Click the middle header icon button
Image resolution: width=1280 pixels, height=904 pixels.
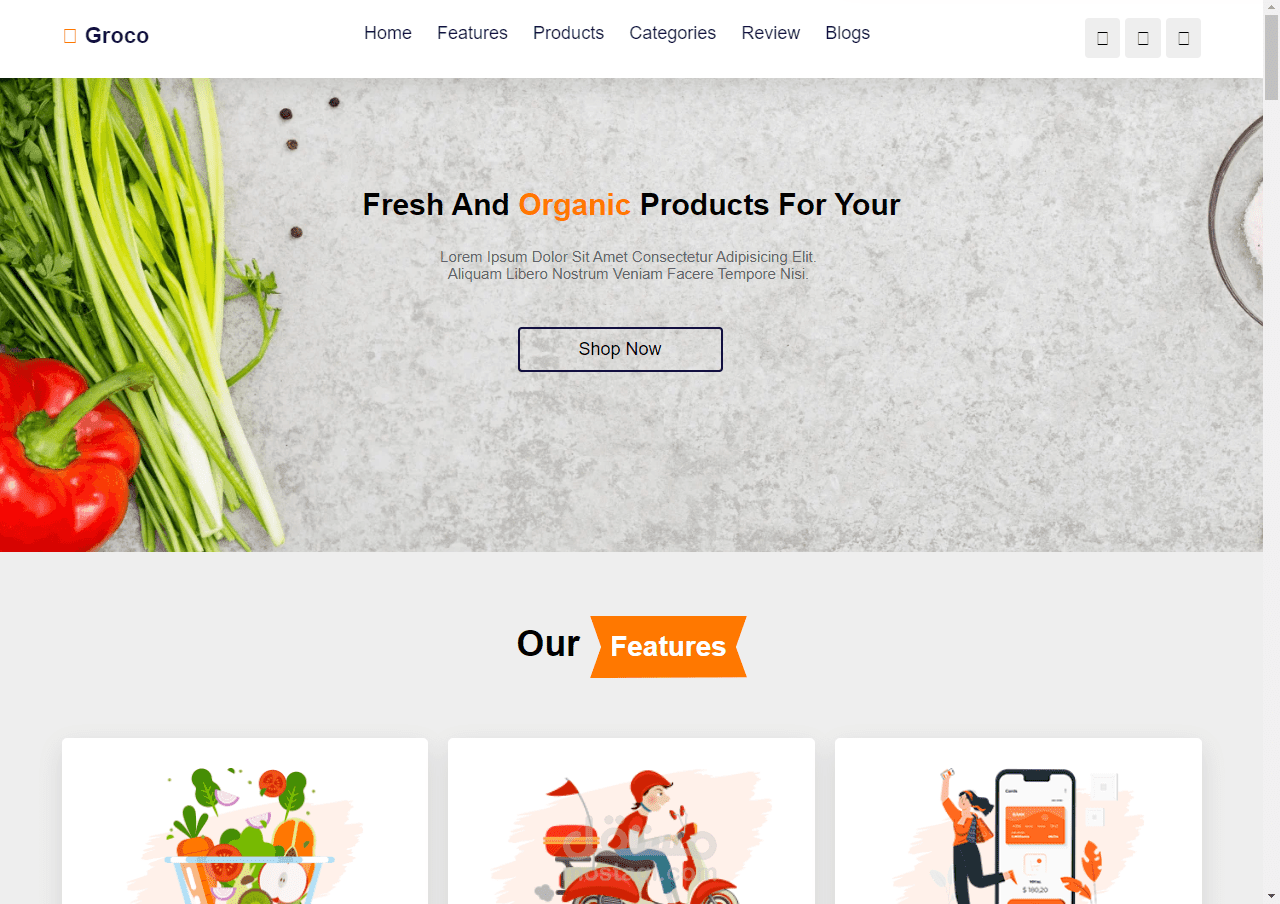(1143, 38)
